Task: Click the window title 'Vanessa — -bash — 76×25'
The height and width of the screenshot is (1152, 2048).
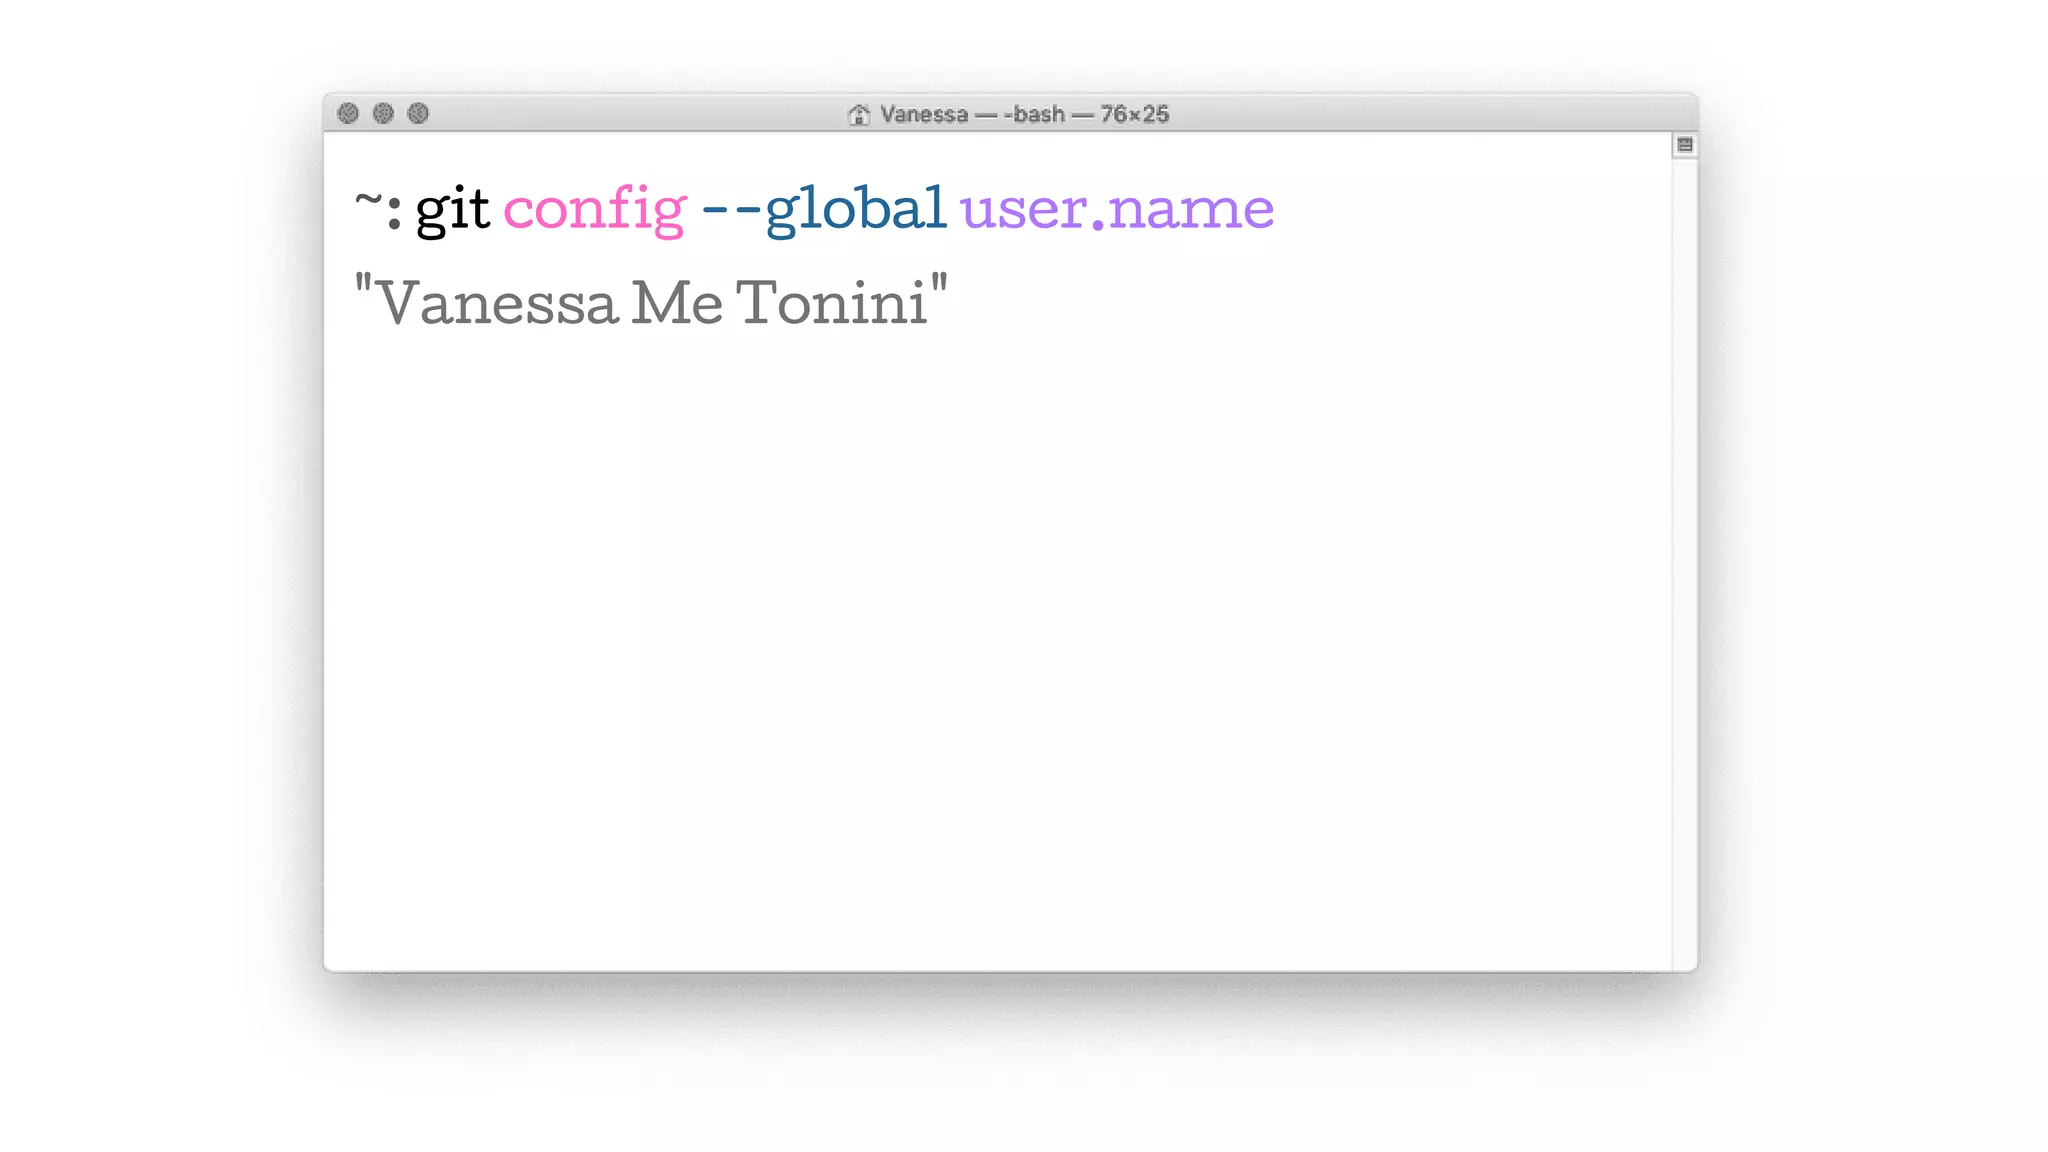Action: 1024,114
